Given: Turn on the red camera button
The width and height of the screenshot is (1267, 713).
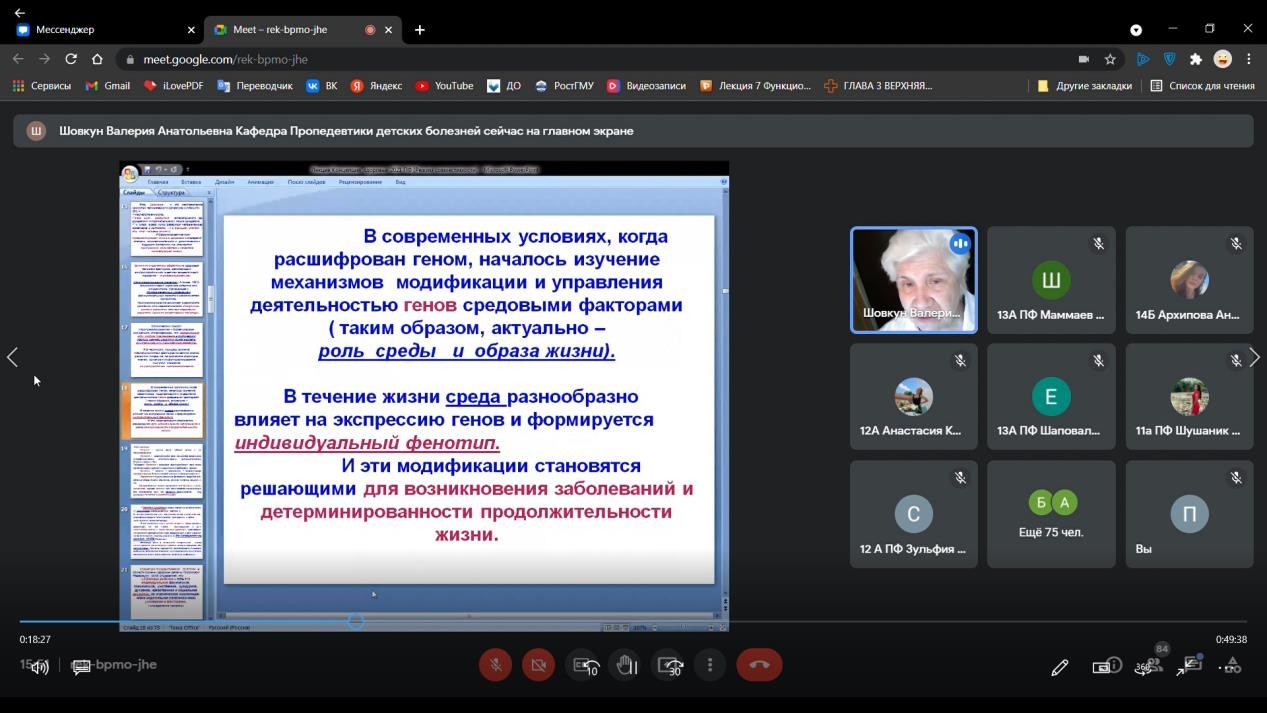Looking at the screenshot, I should coord(539,665).
